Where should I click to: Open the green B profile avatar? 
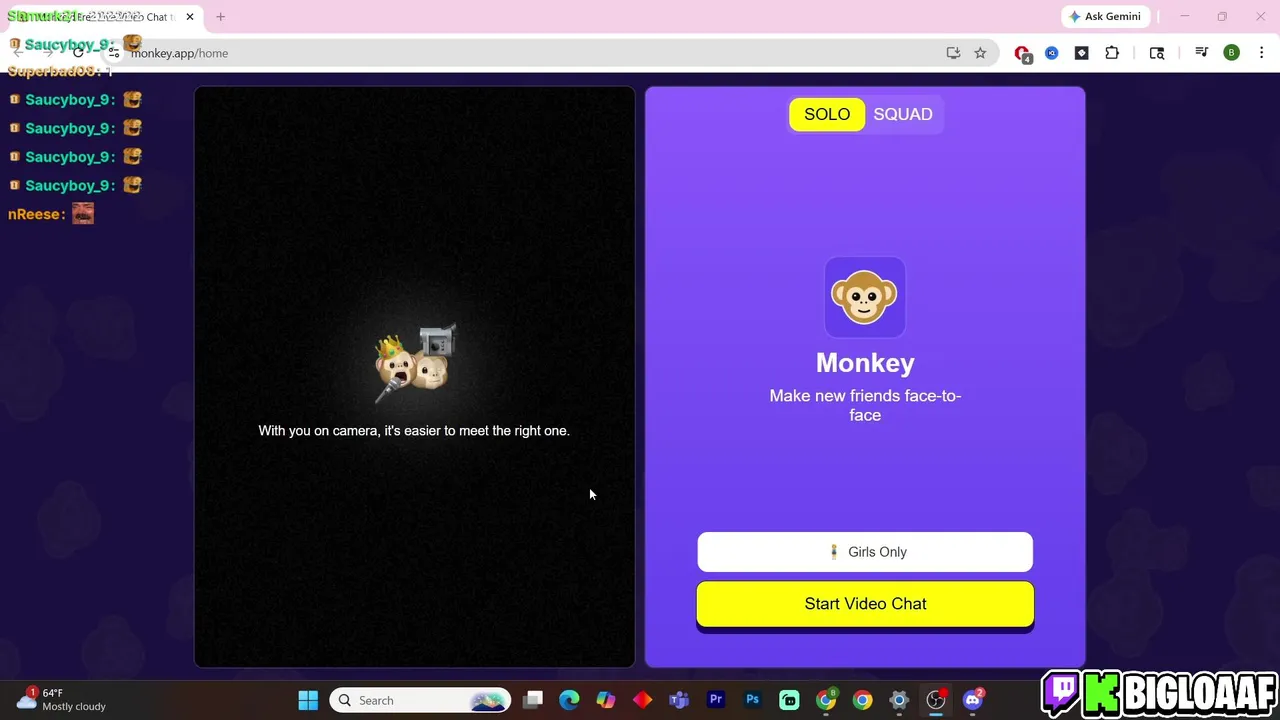coord(1232,53)
